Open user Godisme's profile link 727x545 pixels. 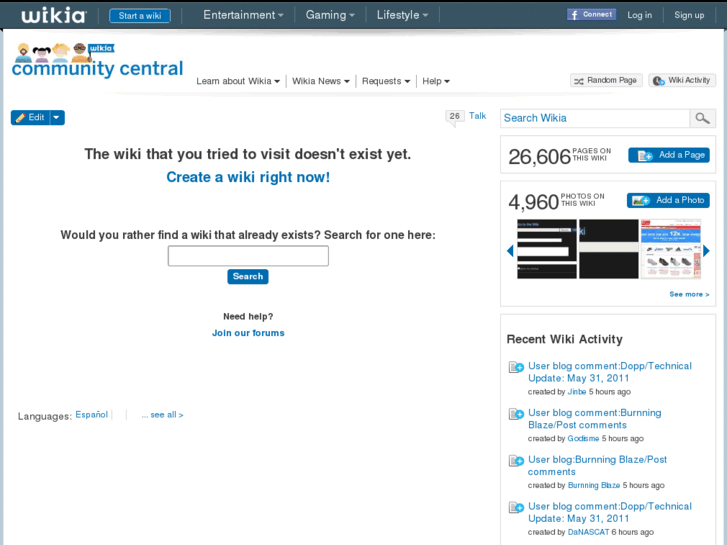583,439
